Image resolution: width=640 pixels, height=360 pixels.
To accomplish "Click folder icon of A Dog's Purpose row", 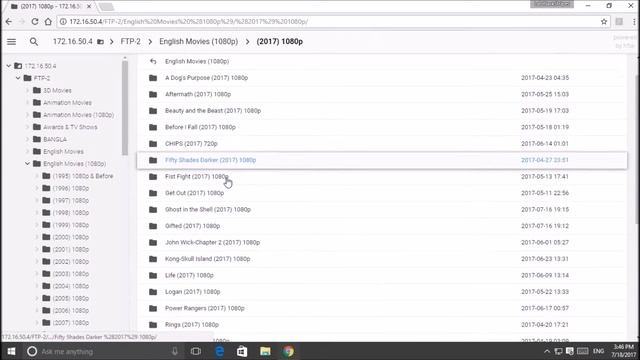I will coord(153,78).
